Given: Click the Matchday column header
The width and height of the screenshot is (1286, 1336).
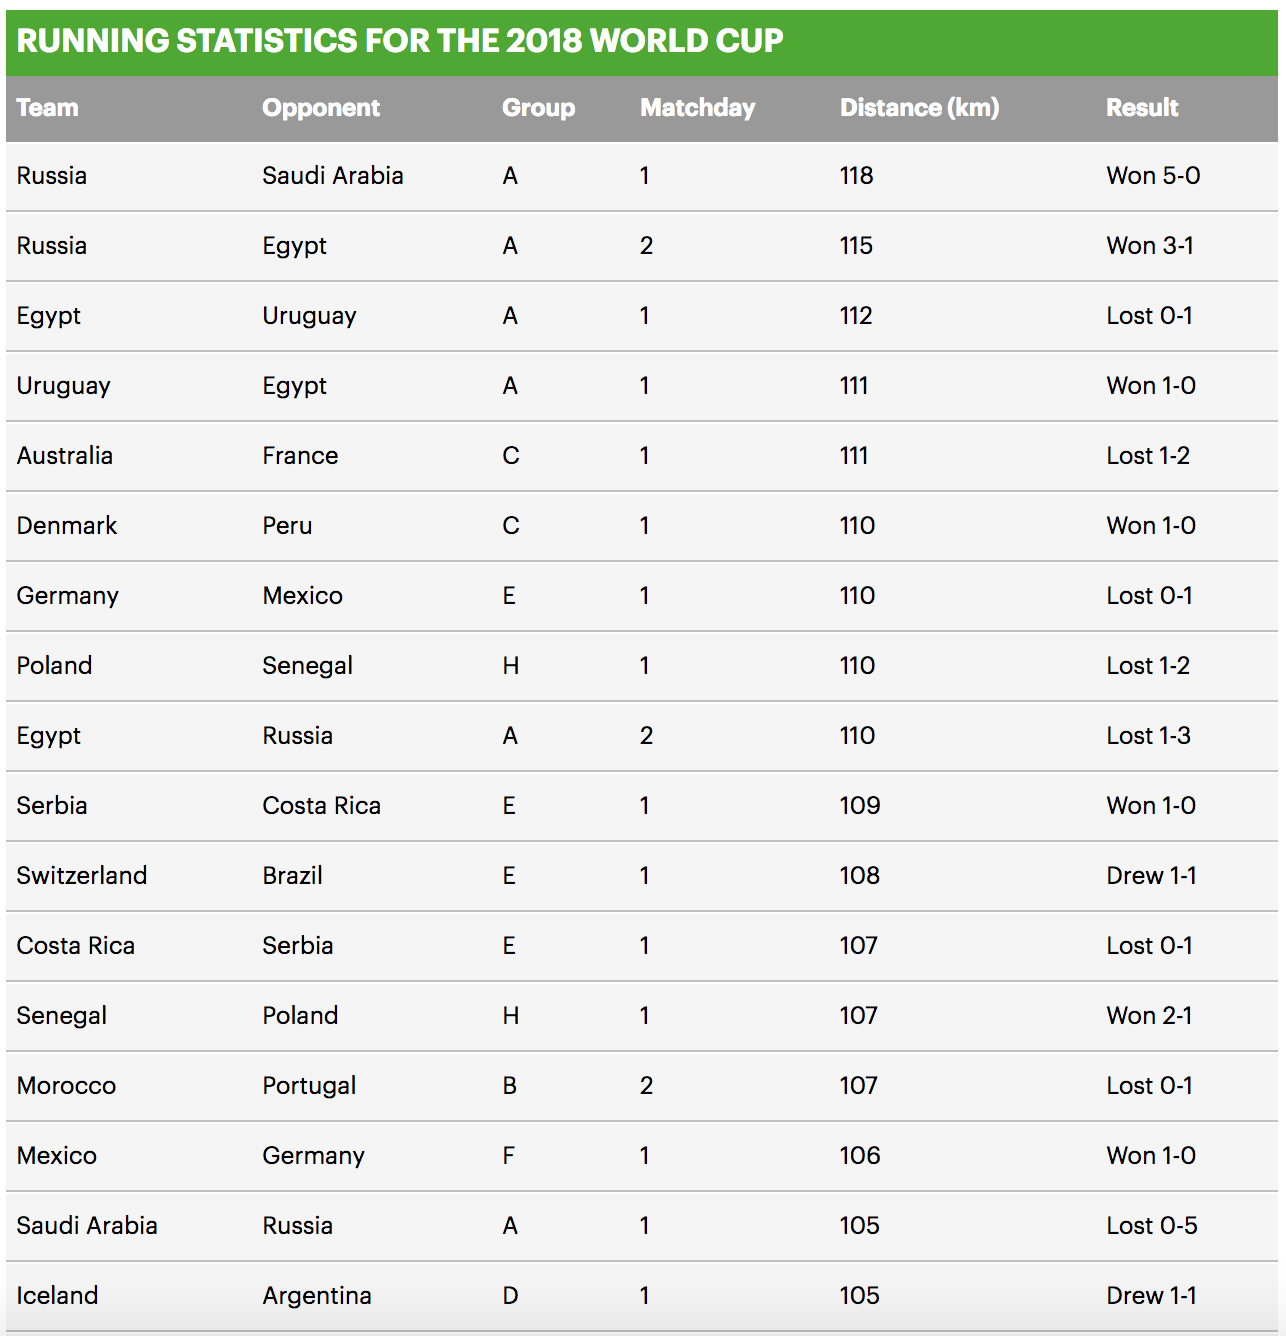Looking at the screenshot, I should (697, 108).
